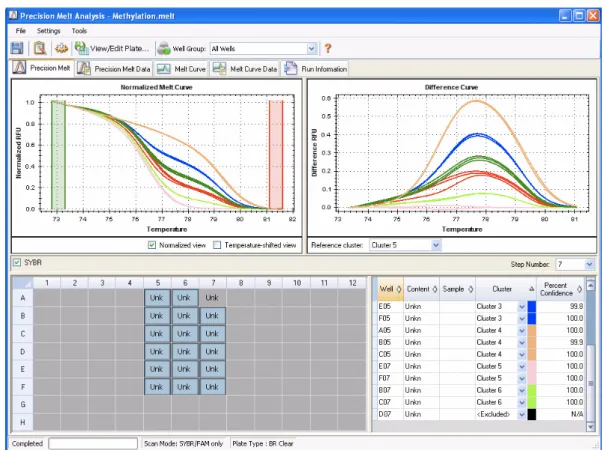Click the Well Group manager icon
Image resolution: width=604 pixels, height=450 pixels.
tap(164, 49)
